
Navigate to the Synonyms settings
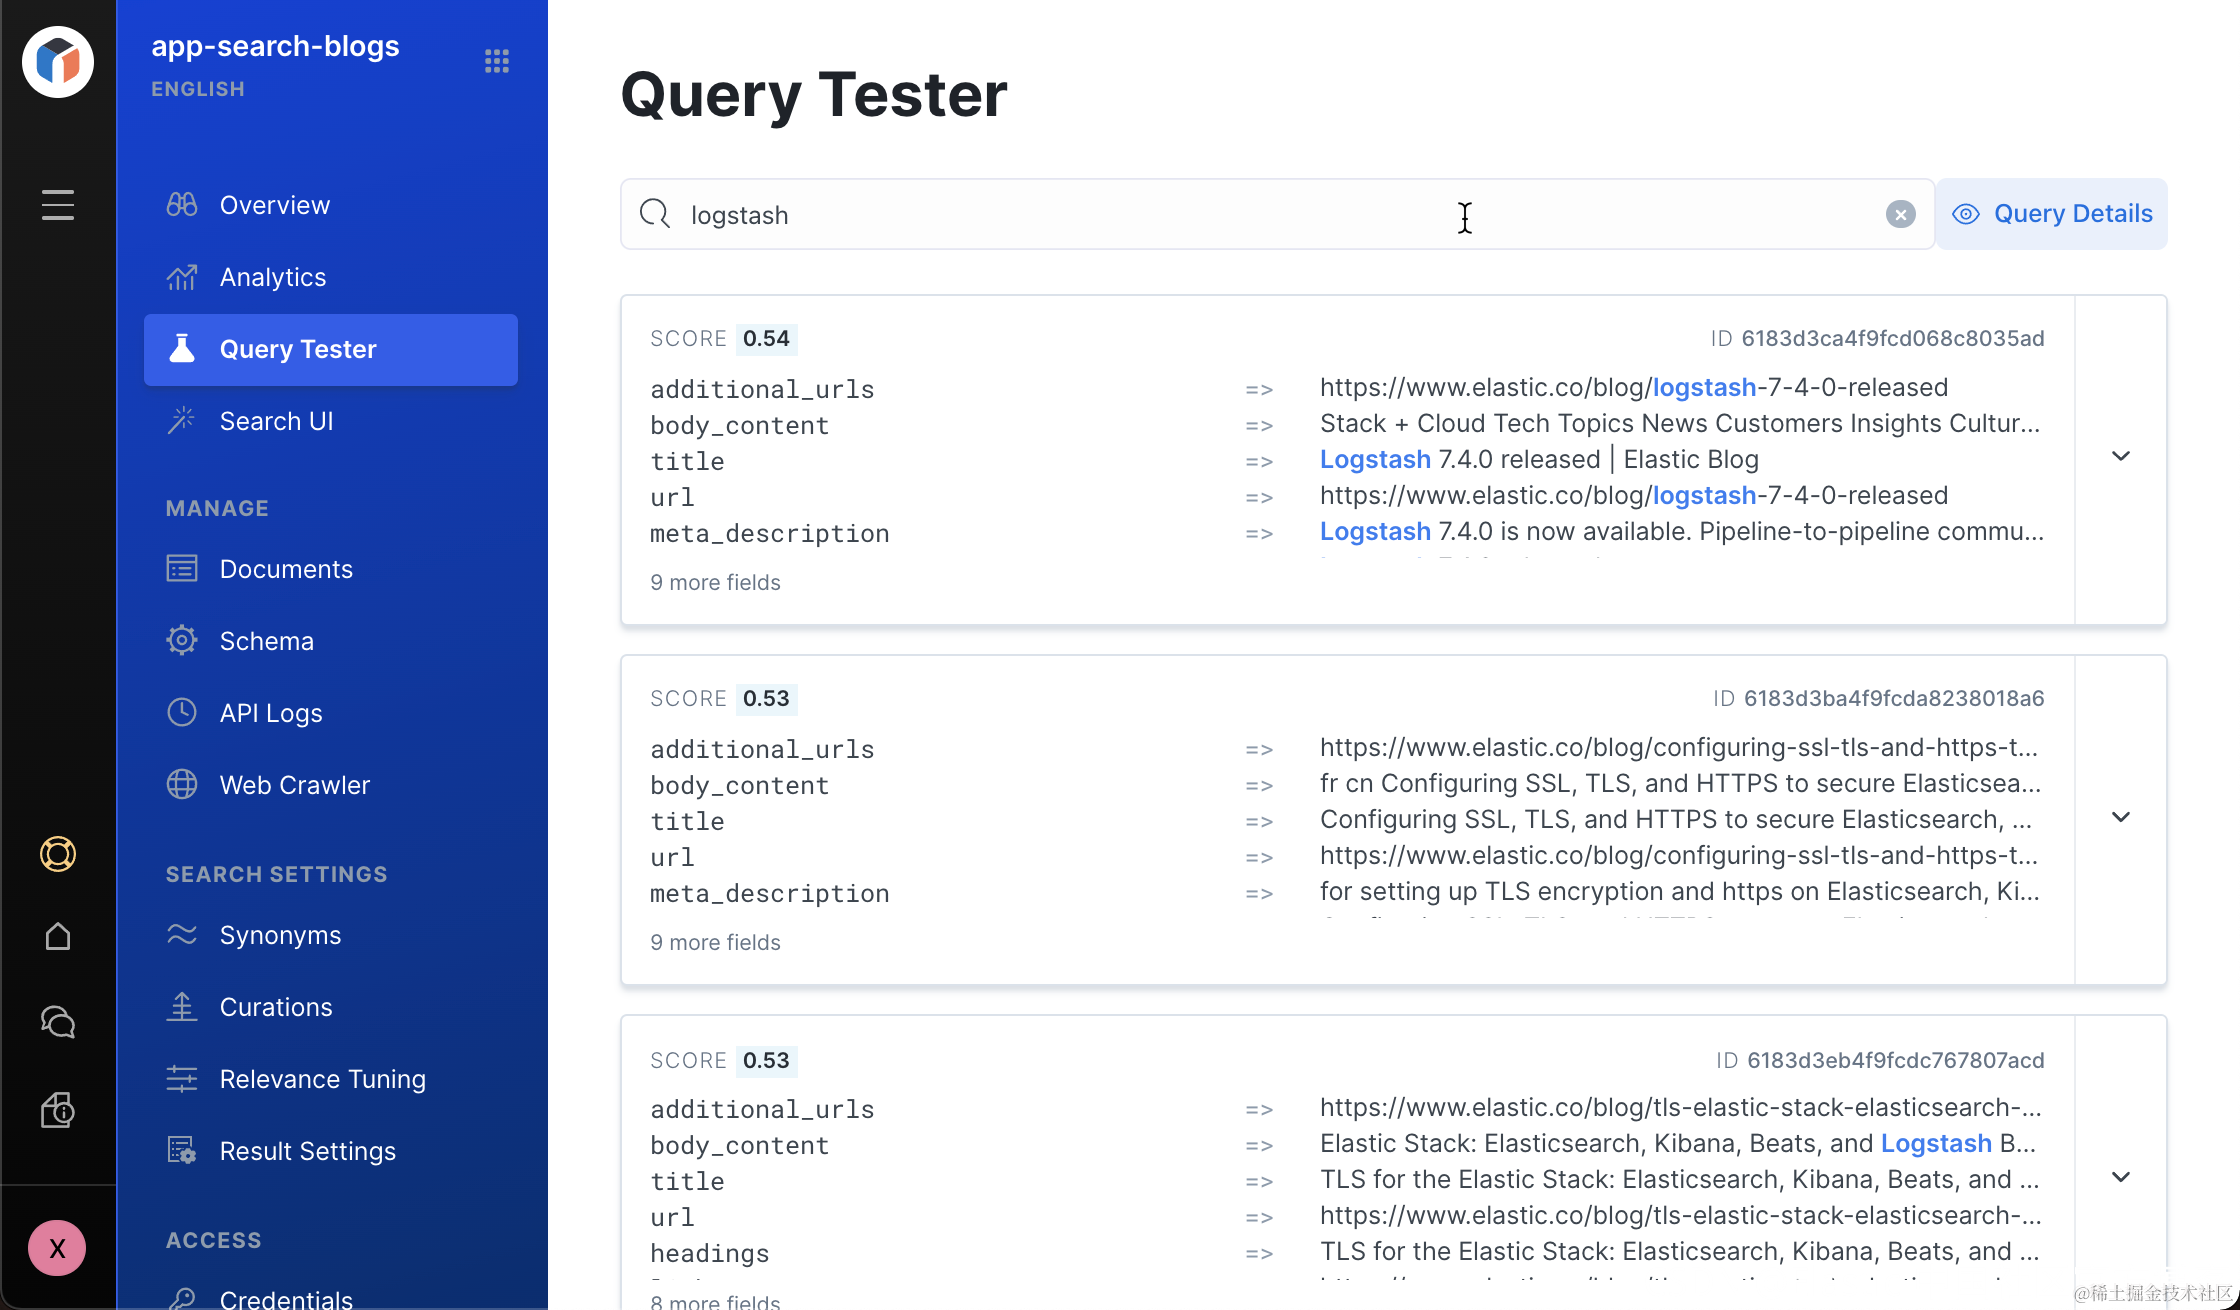pos(280,935)
